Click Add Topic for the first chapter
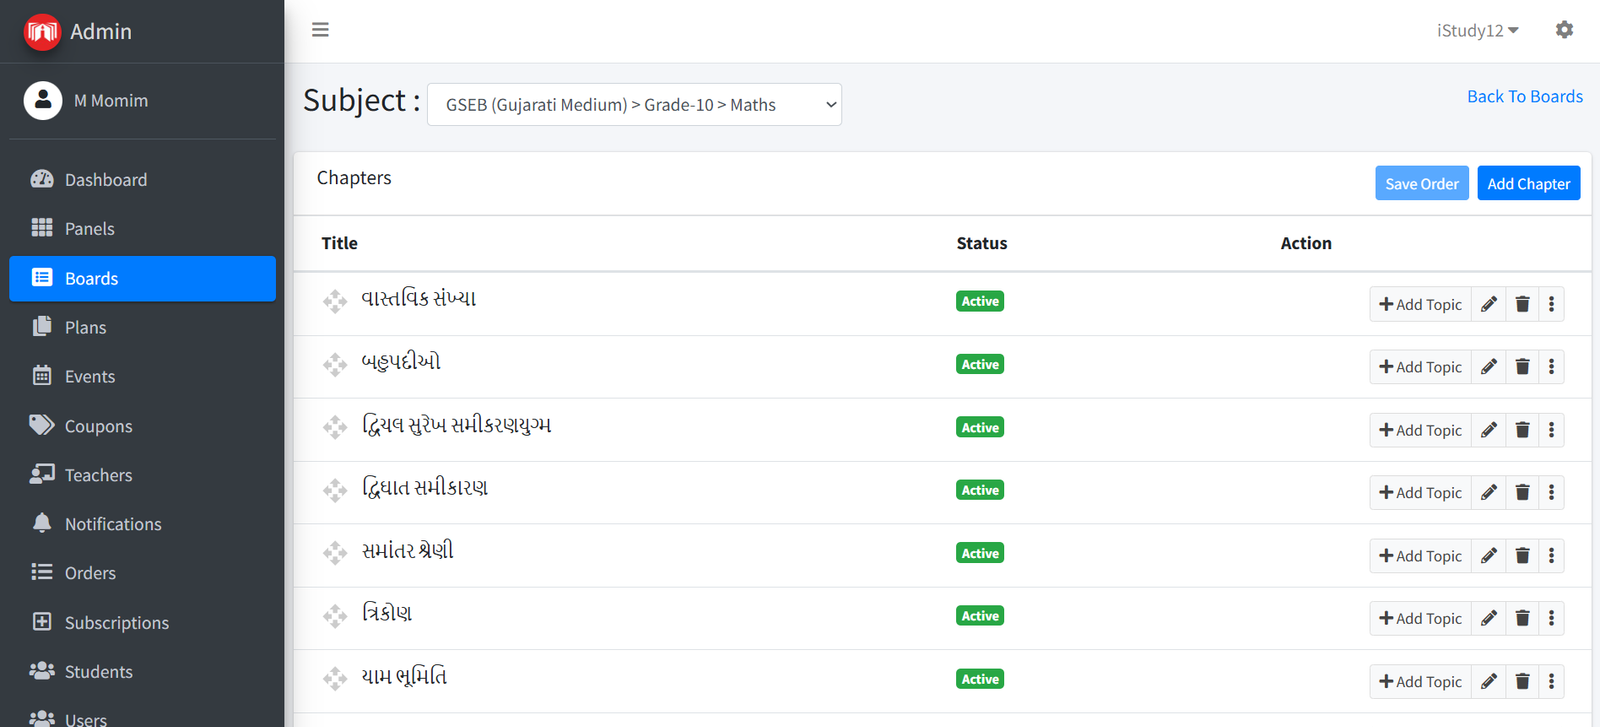The image size is (1600, 727). pos(1420,304)
